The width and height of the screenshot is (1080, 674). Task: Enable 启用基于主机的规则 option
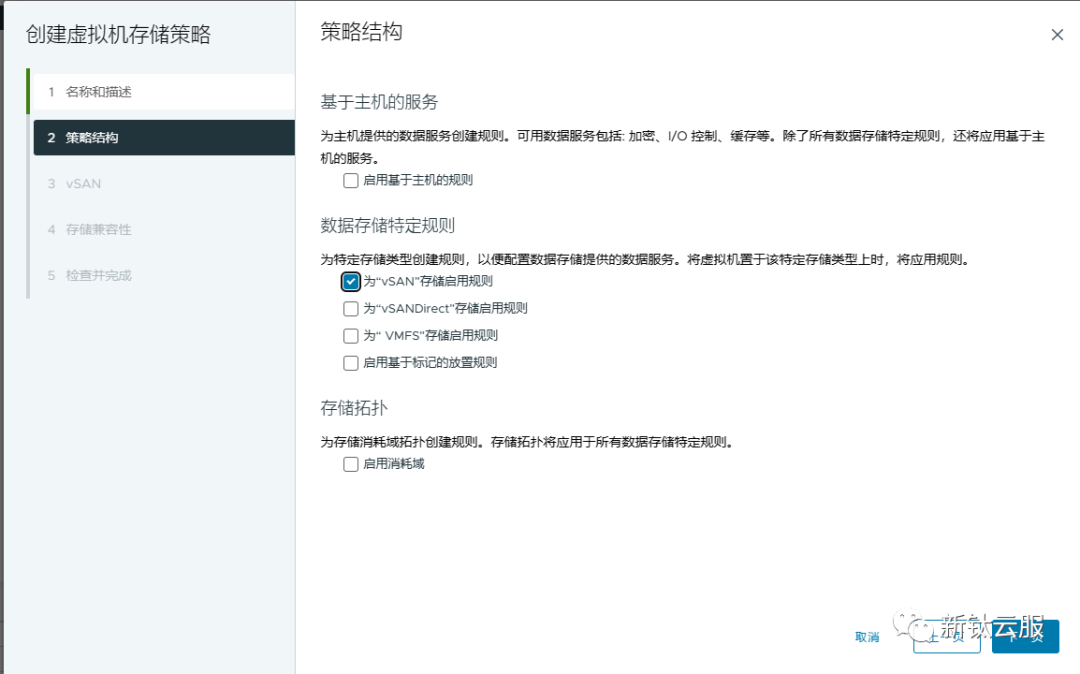(350, 180)
